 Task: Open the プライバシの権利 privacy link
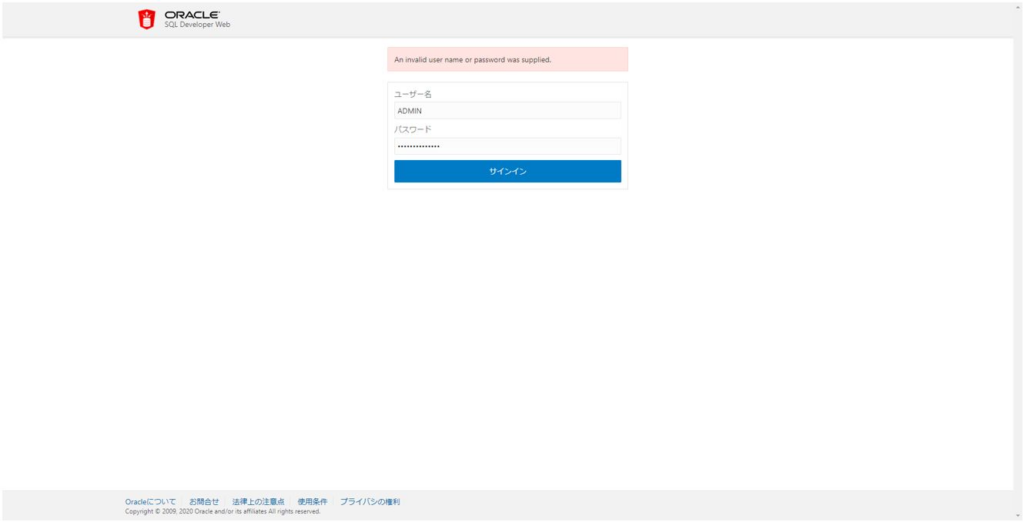[x=369, y=501]
